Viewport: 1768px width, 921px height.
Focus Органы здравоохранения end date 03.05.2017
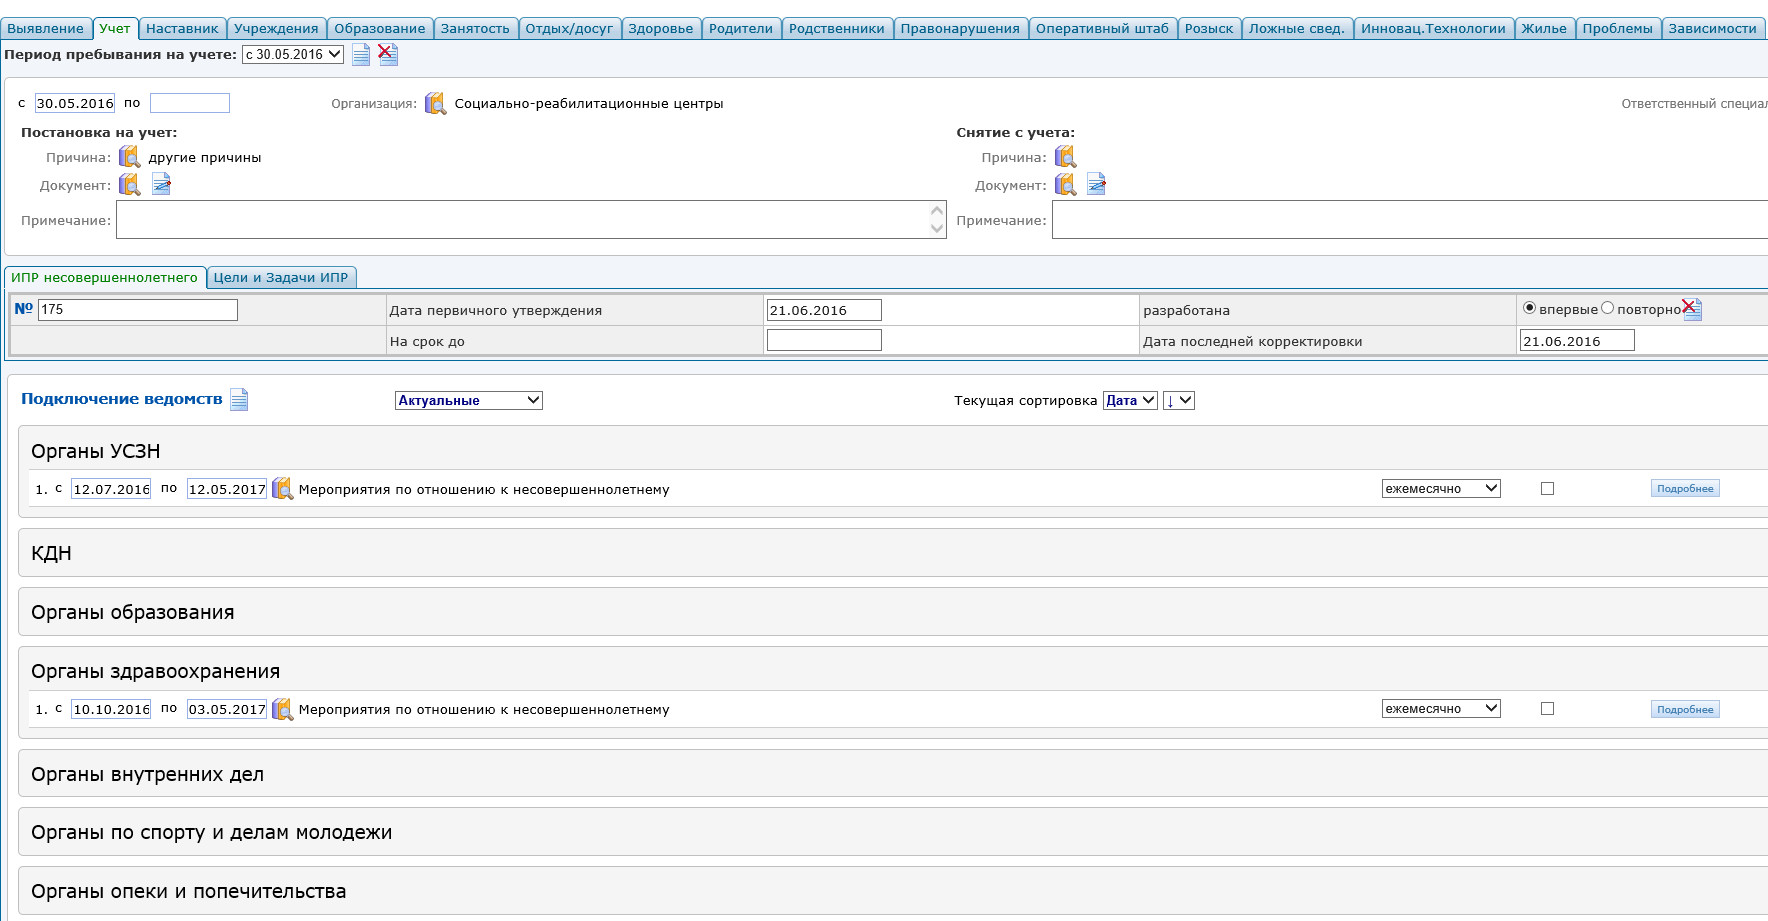point(227,709)
